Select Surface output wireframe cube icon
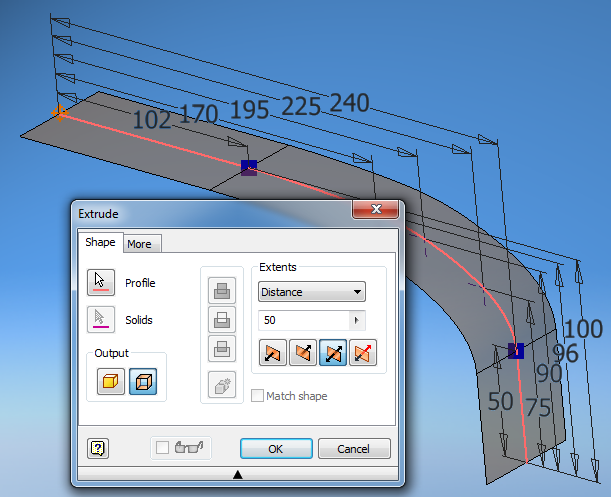This screenshot has height=497, width=611. click(143, 381)
